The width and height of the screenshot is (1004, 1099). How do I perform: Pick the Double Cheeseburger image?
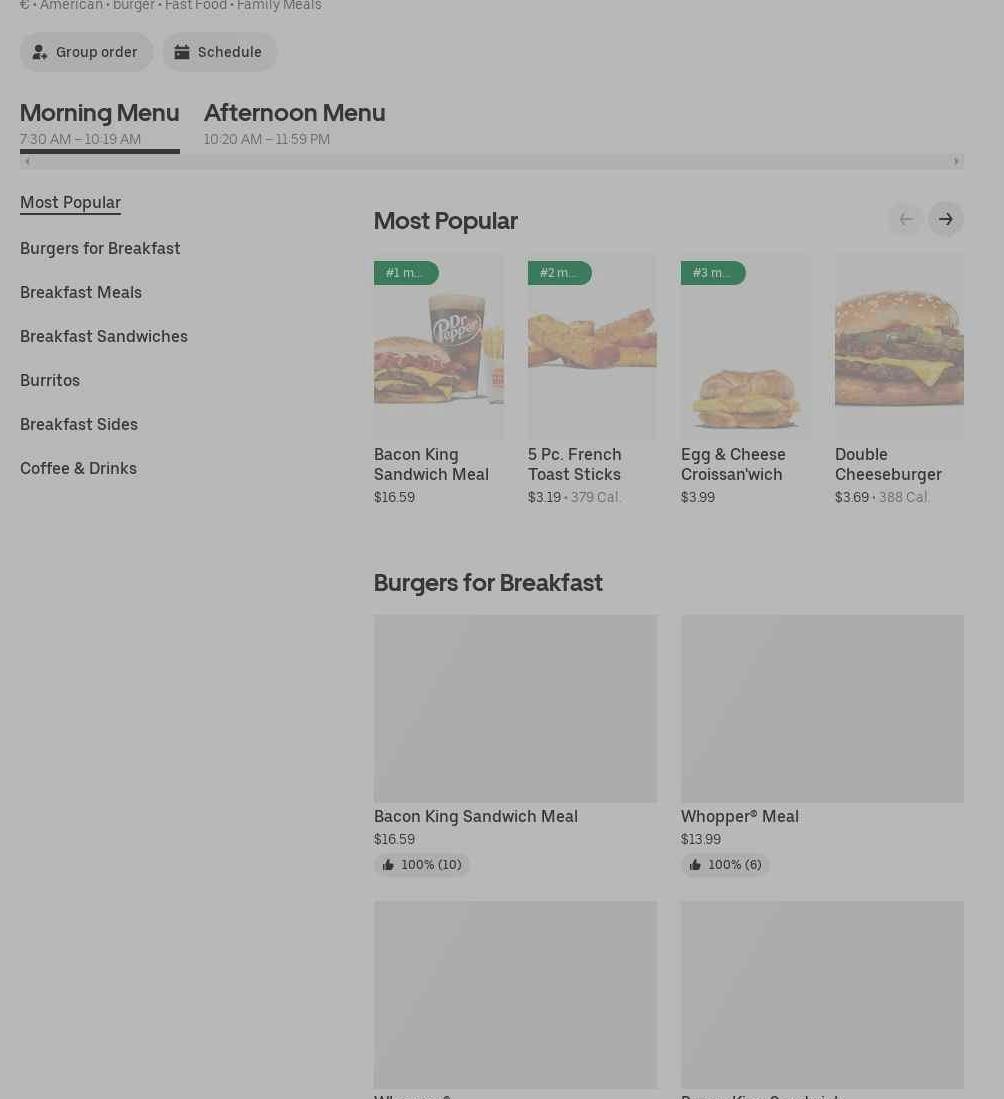pyautogui.click(x=899, y=346)
